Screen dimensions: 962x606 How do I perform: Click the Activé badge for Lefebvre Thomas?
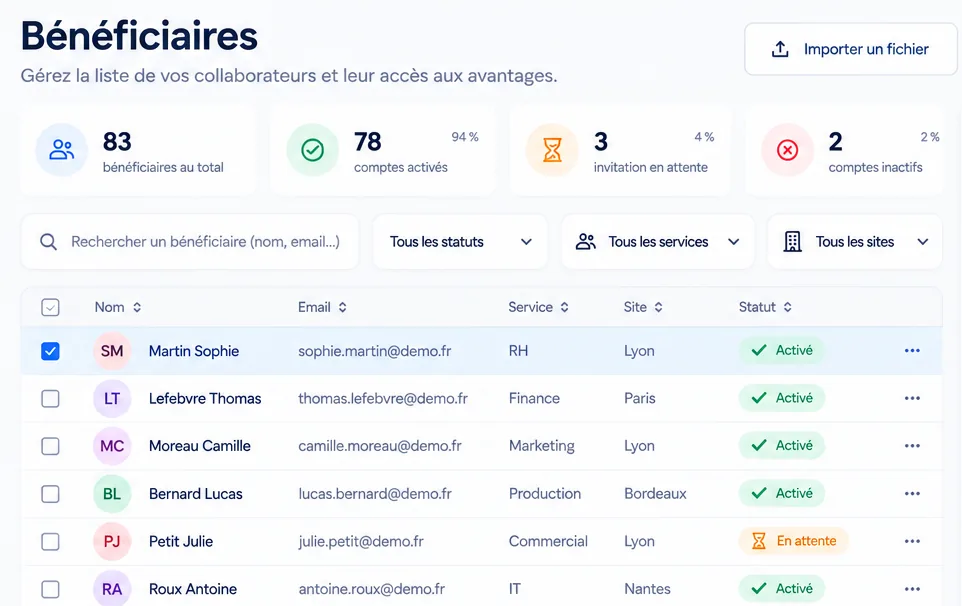[x=782, y=398]
